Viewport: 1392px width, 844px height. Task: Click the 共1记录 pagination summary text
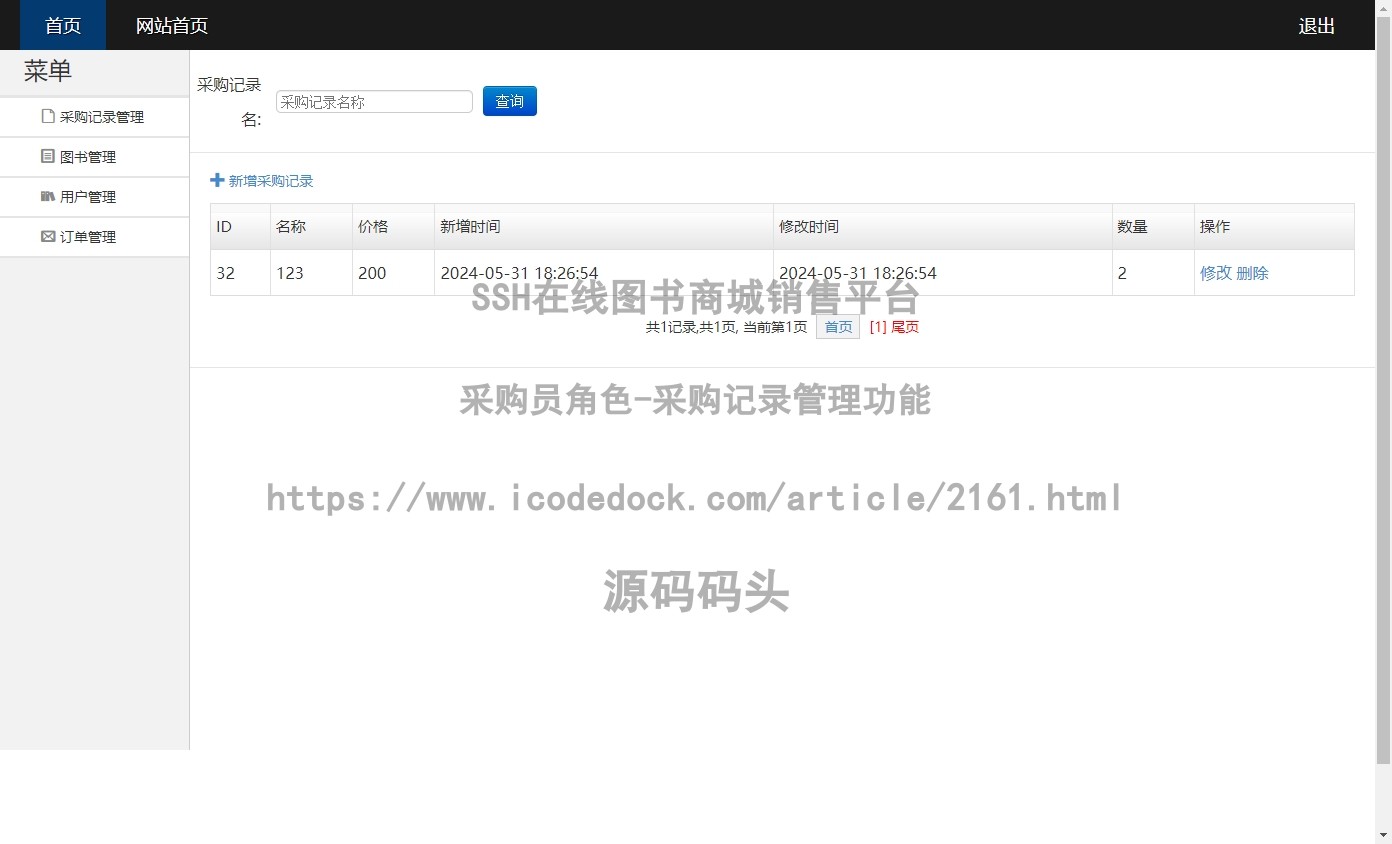point(726,327)
